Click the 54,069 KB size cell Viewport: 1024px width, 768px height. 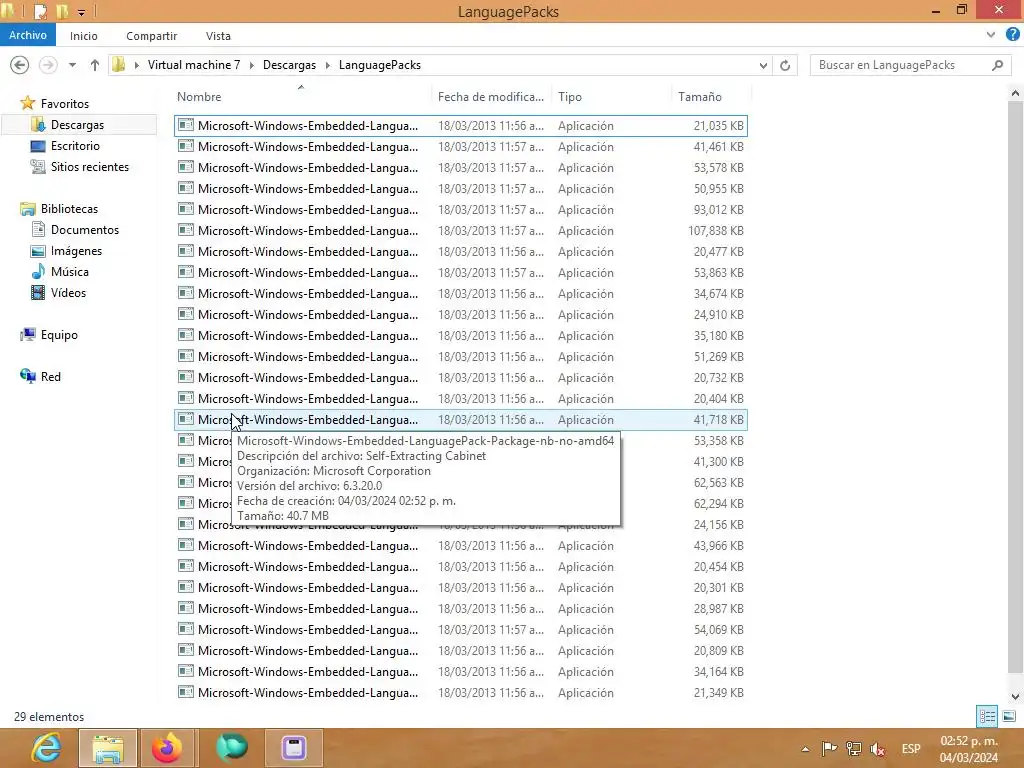pyautogui.click(x=718, y=630)
